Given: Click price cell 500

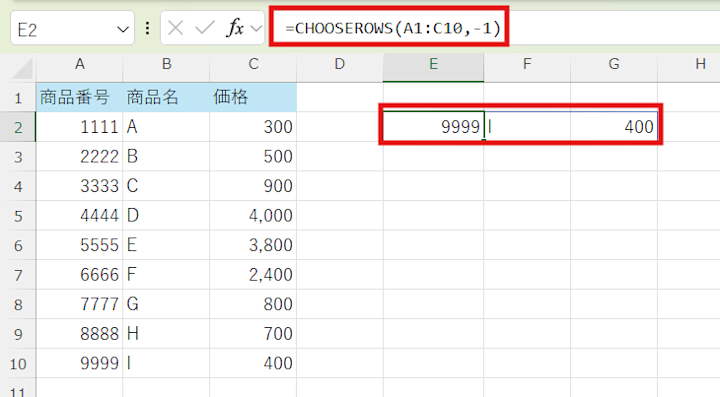Looking at the screenshot, I should (x=253, y=157).
